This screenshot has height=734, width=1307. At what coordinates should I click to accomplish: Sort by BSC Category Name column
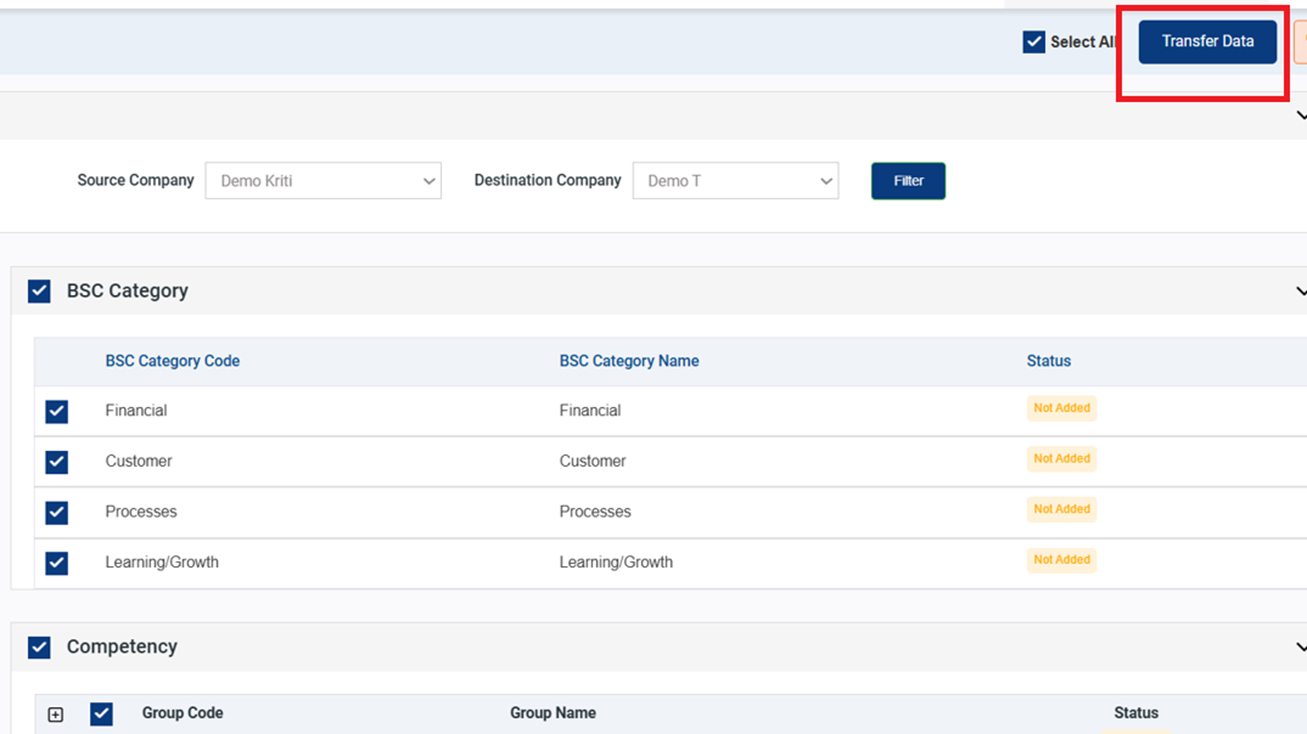pos(628,361)
